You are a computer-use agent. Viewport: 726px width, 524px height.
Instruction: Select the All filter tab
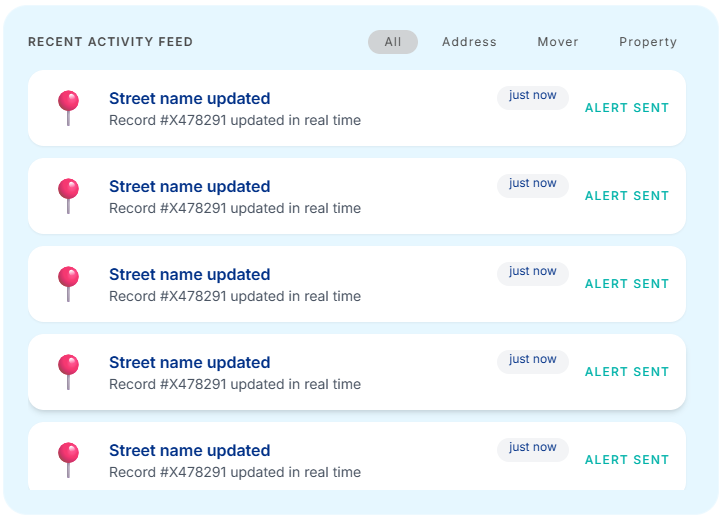point(393,42)
